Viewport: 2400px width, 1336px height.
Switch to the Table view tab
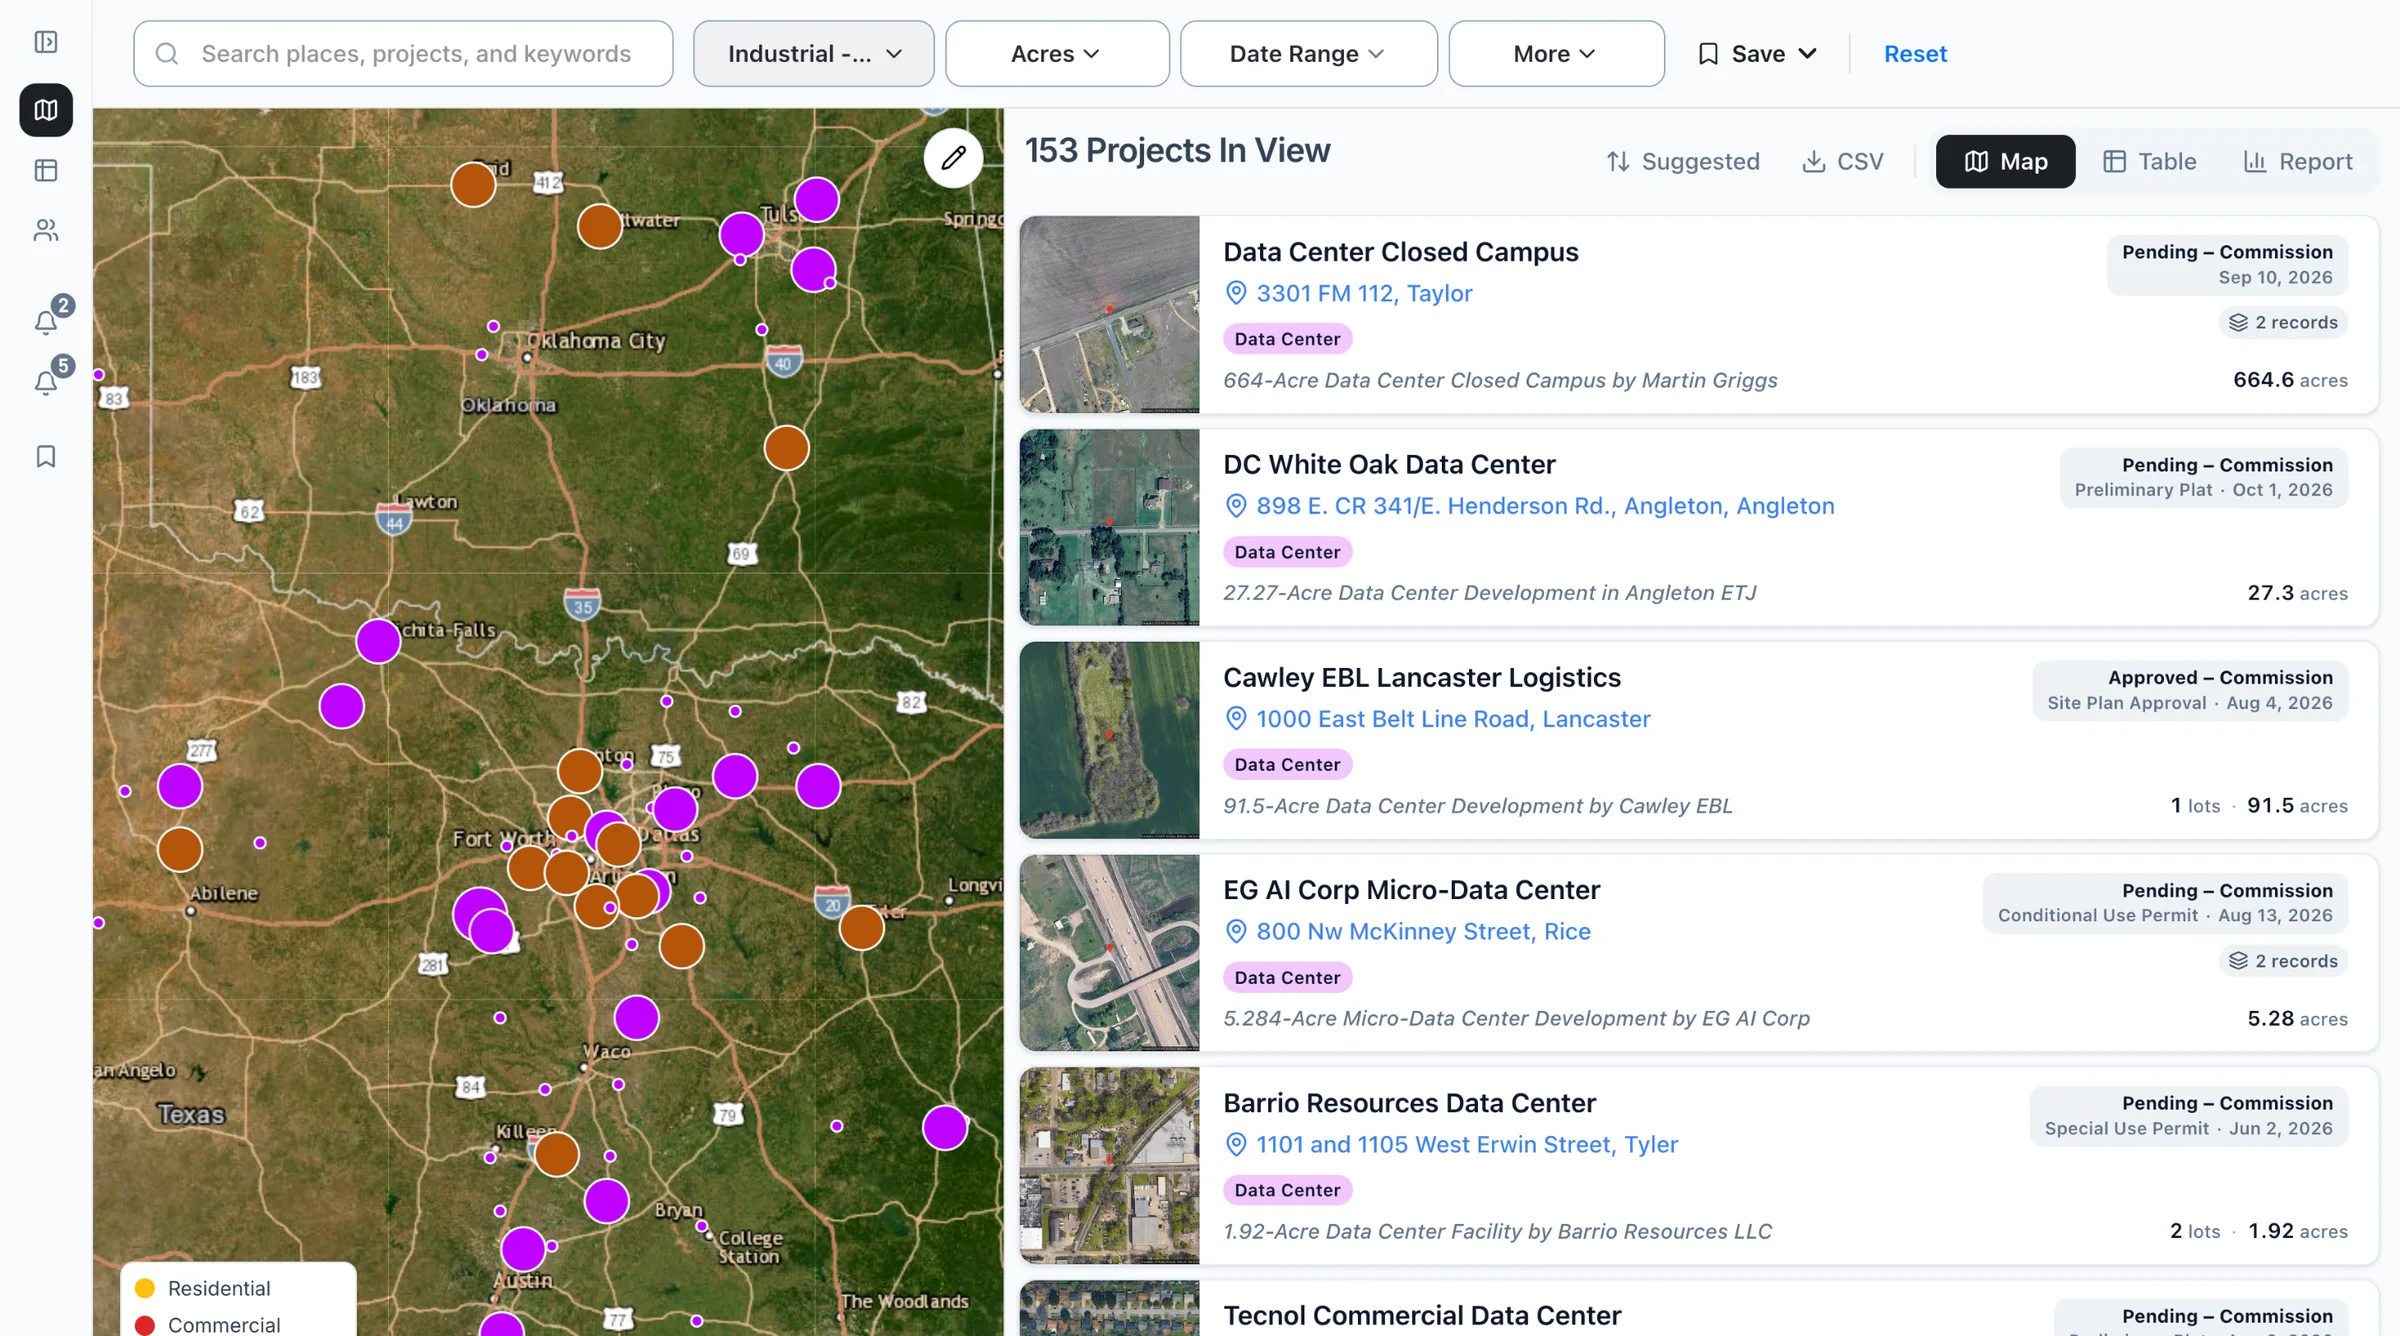click(2149, 162)
